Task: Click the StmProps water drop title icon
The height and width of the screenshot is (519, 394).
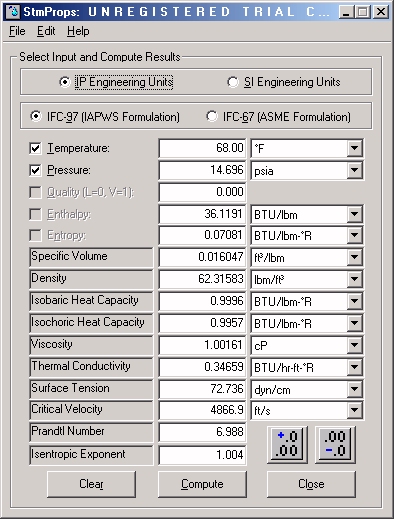Action: click(13, 12)
